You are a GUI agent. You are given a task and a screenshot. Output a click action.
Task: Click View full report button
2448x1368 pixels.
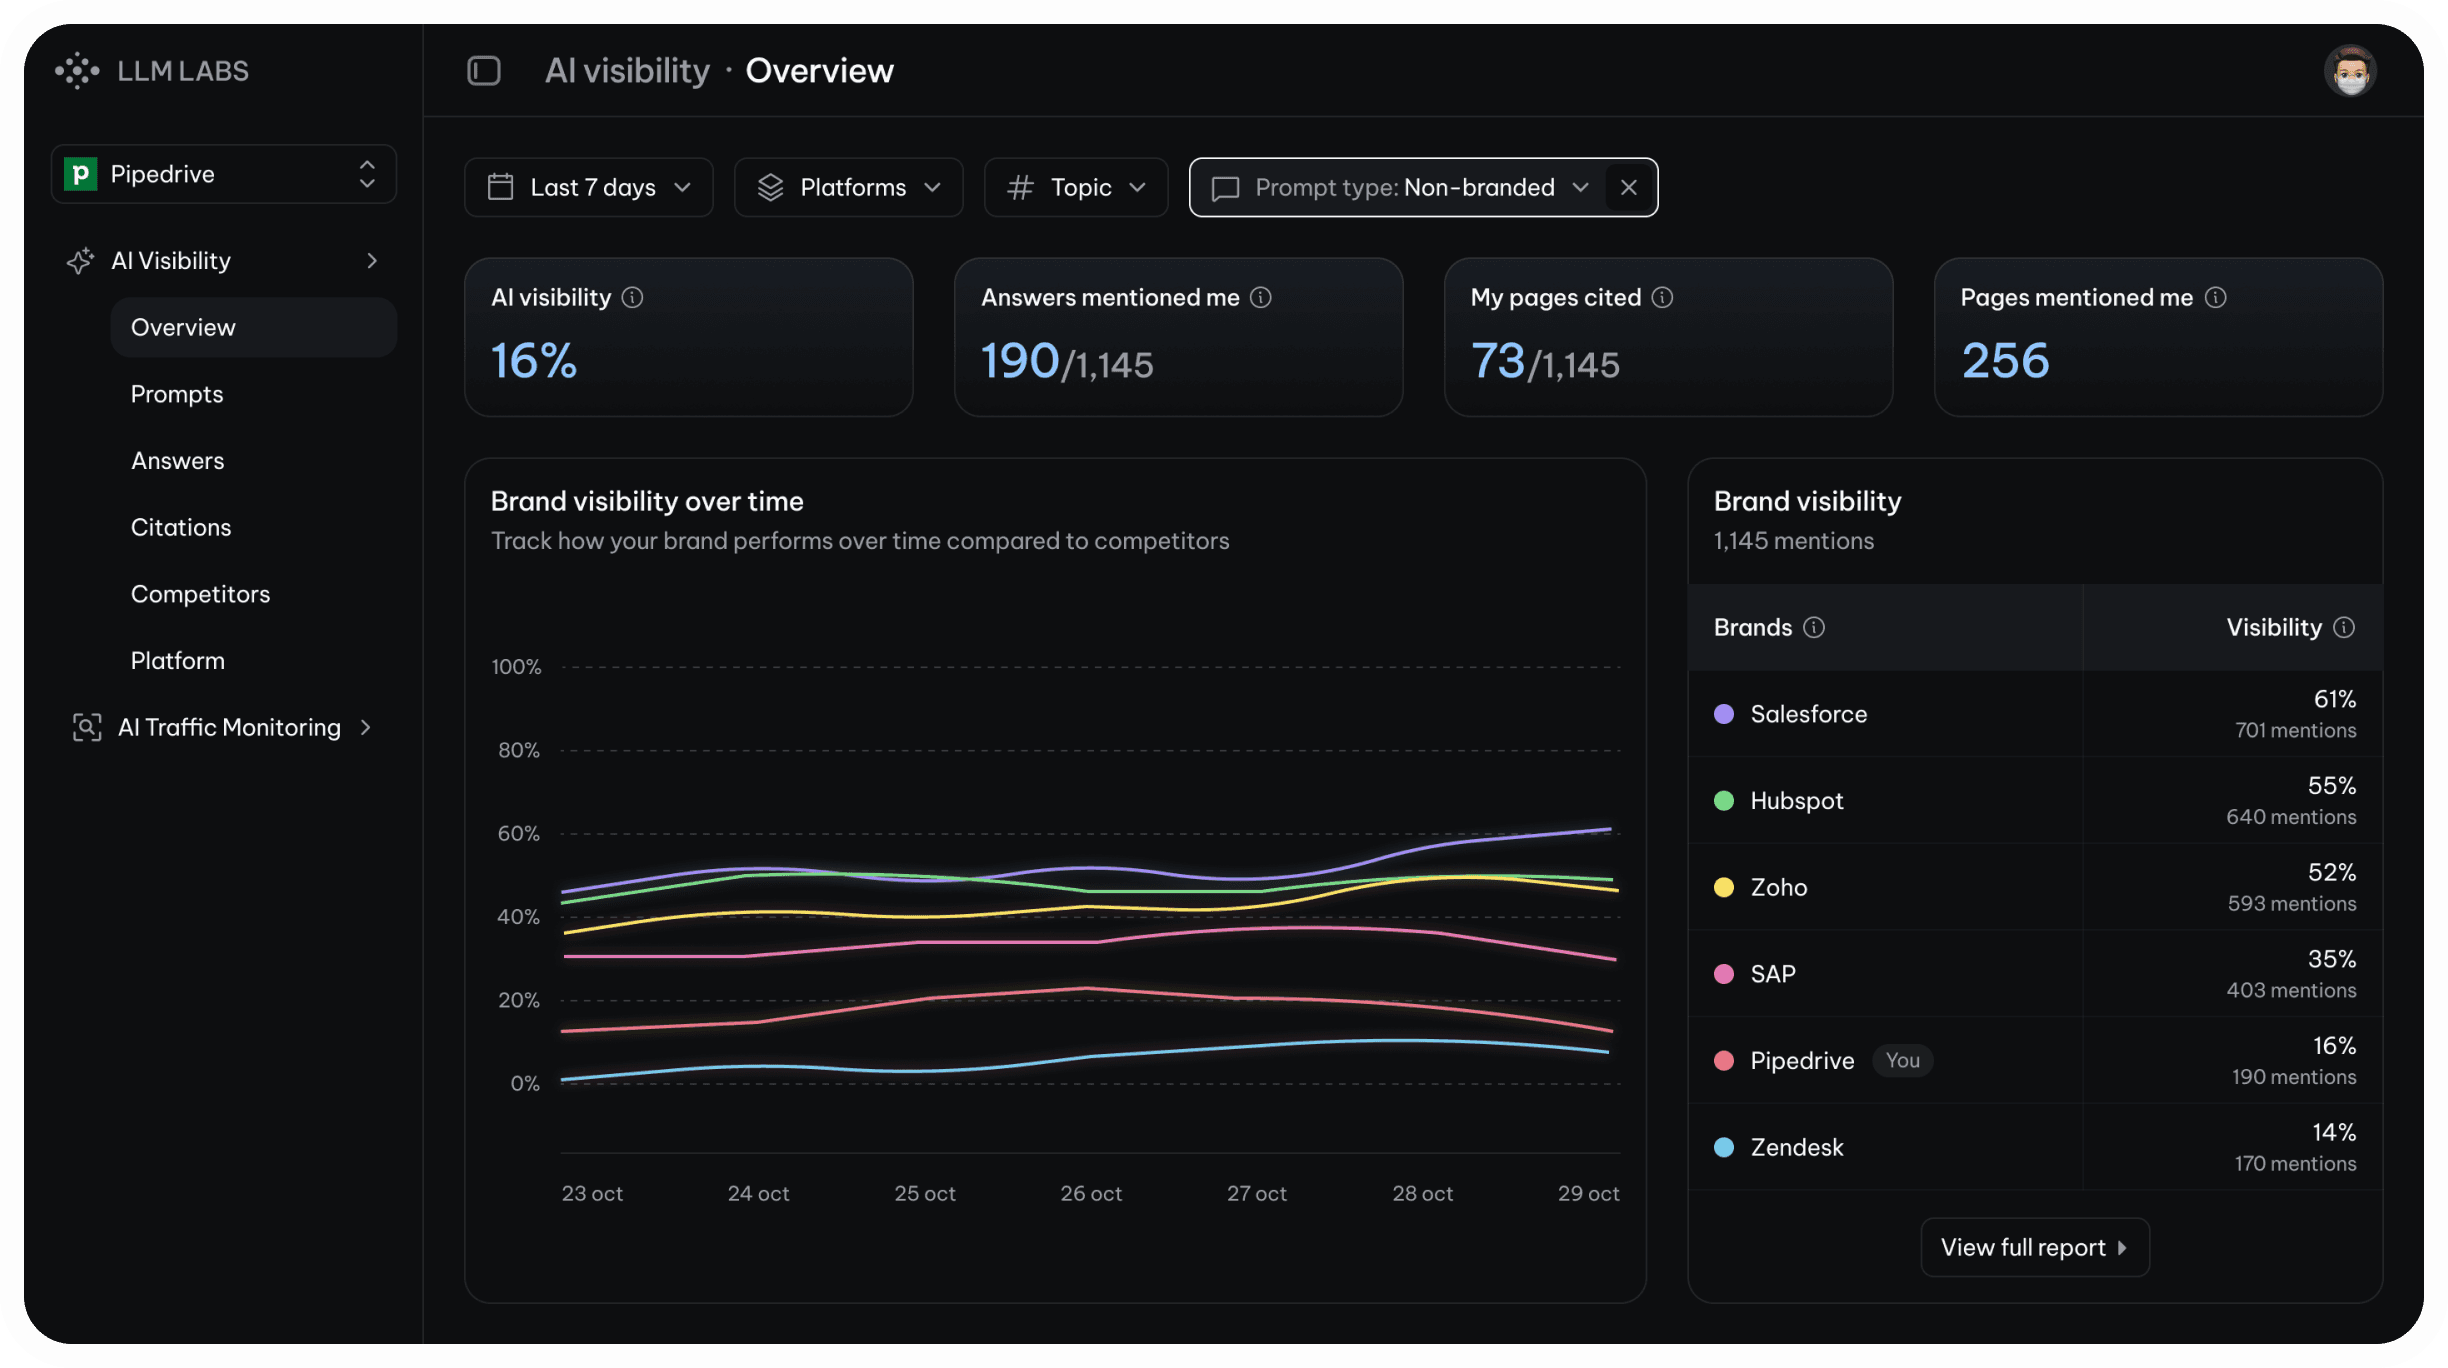(2034, 1248)
